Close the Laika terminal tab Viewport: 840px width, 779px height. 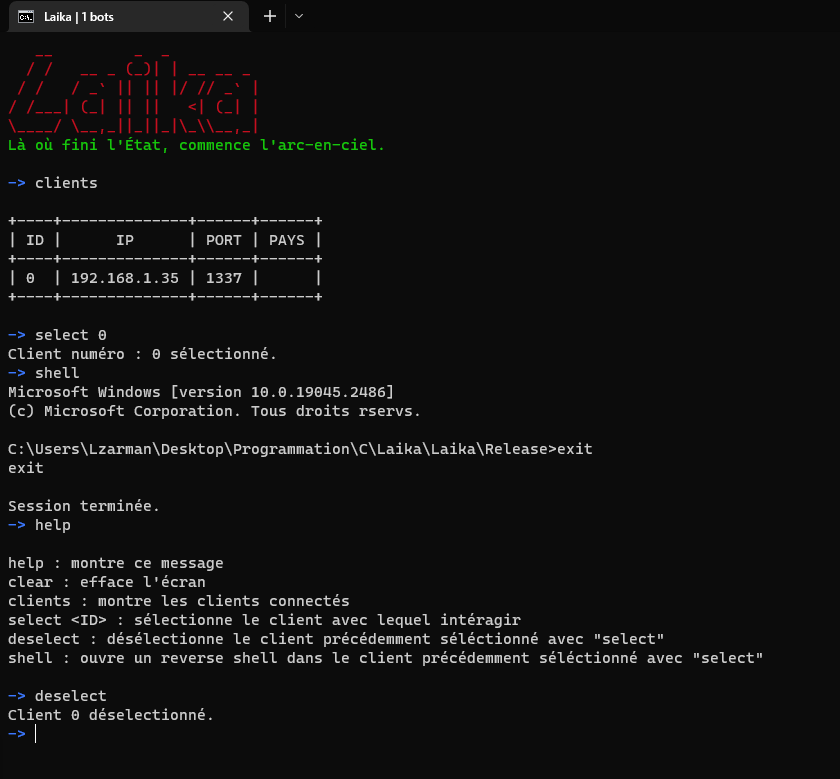click(x=229, y=17)
